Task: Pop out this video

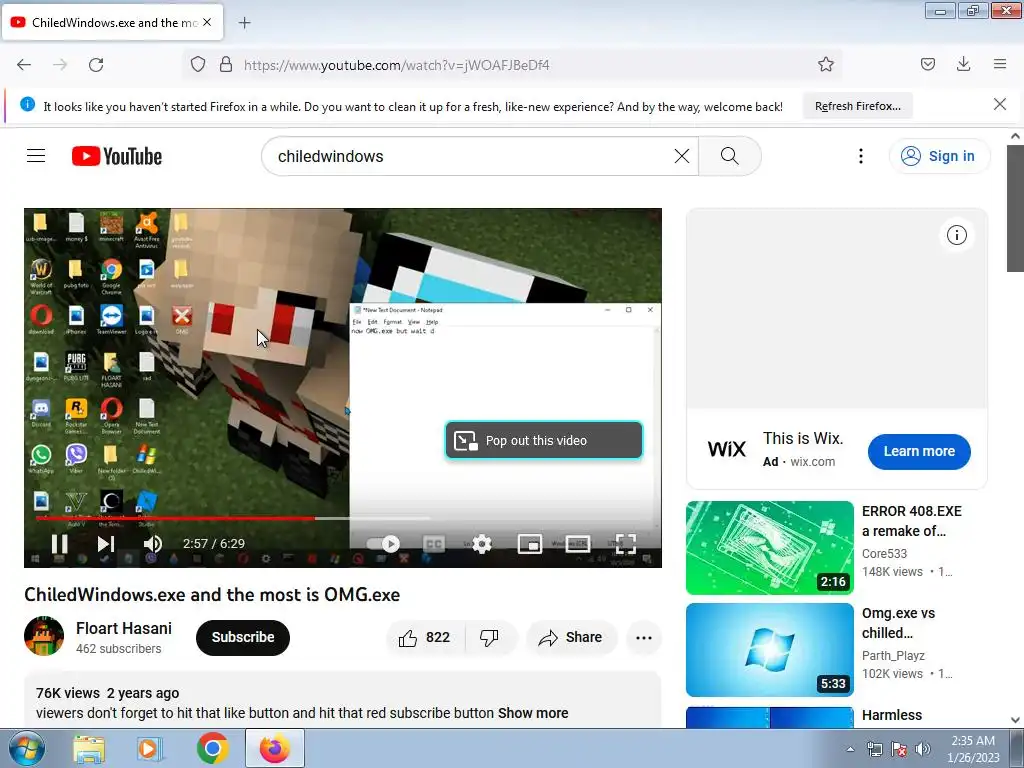Action: point(543,440)
